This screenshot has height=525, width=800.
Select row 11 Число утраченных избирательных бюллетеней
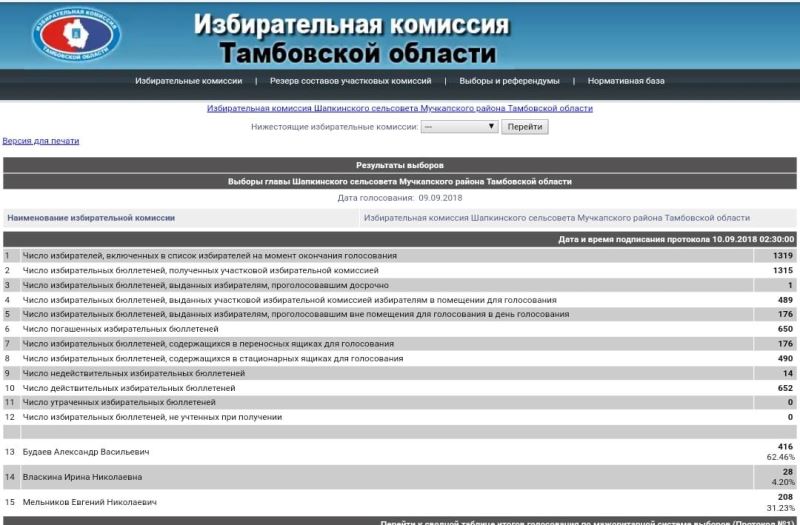[399, 402]
